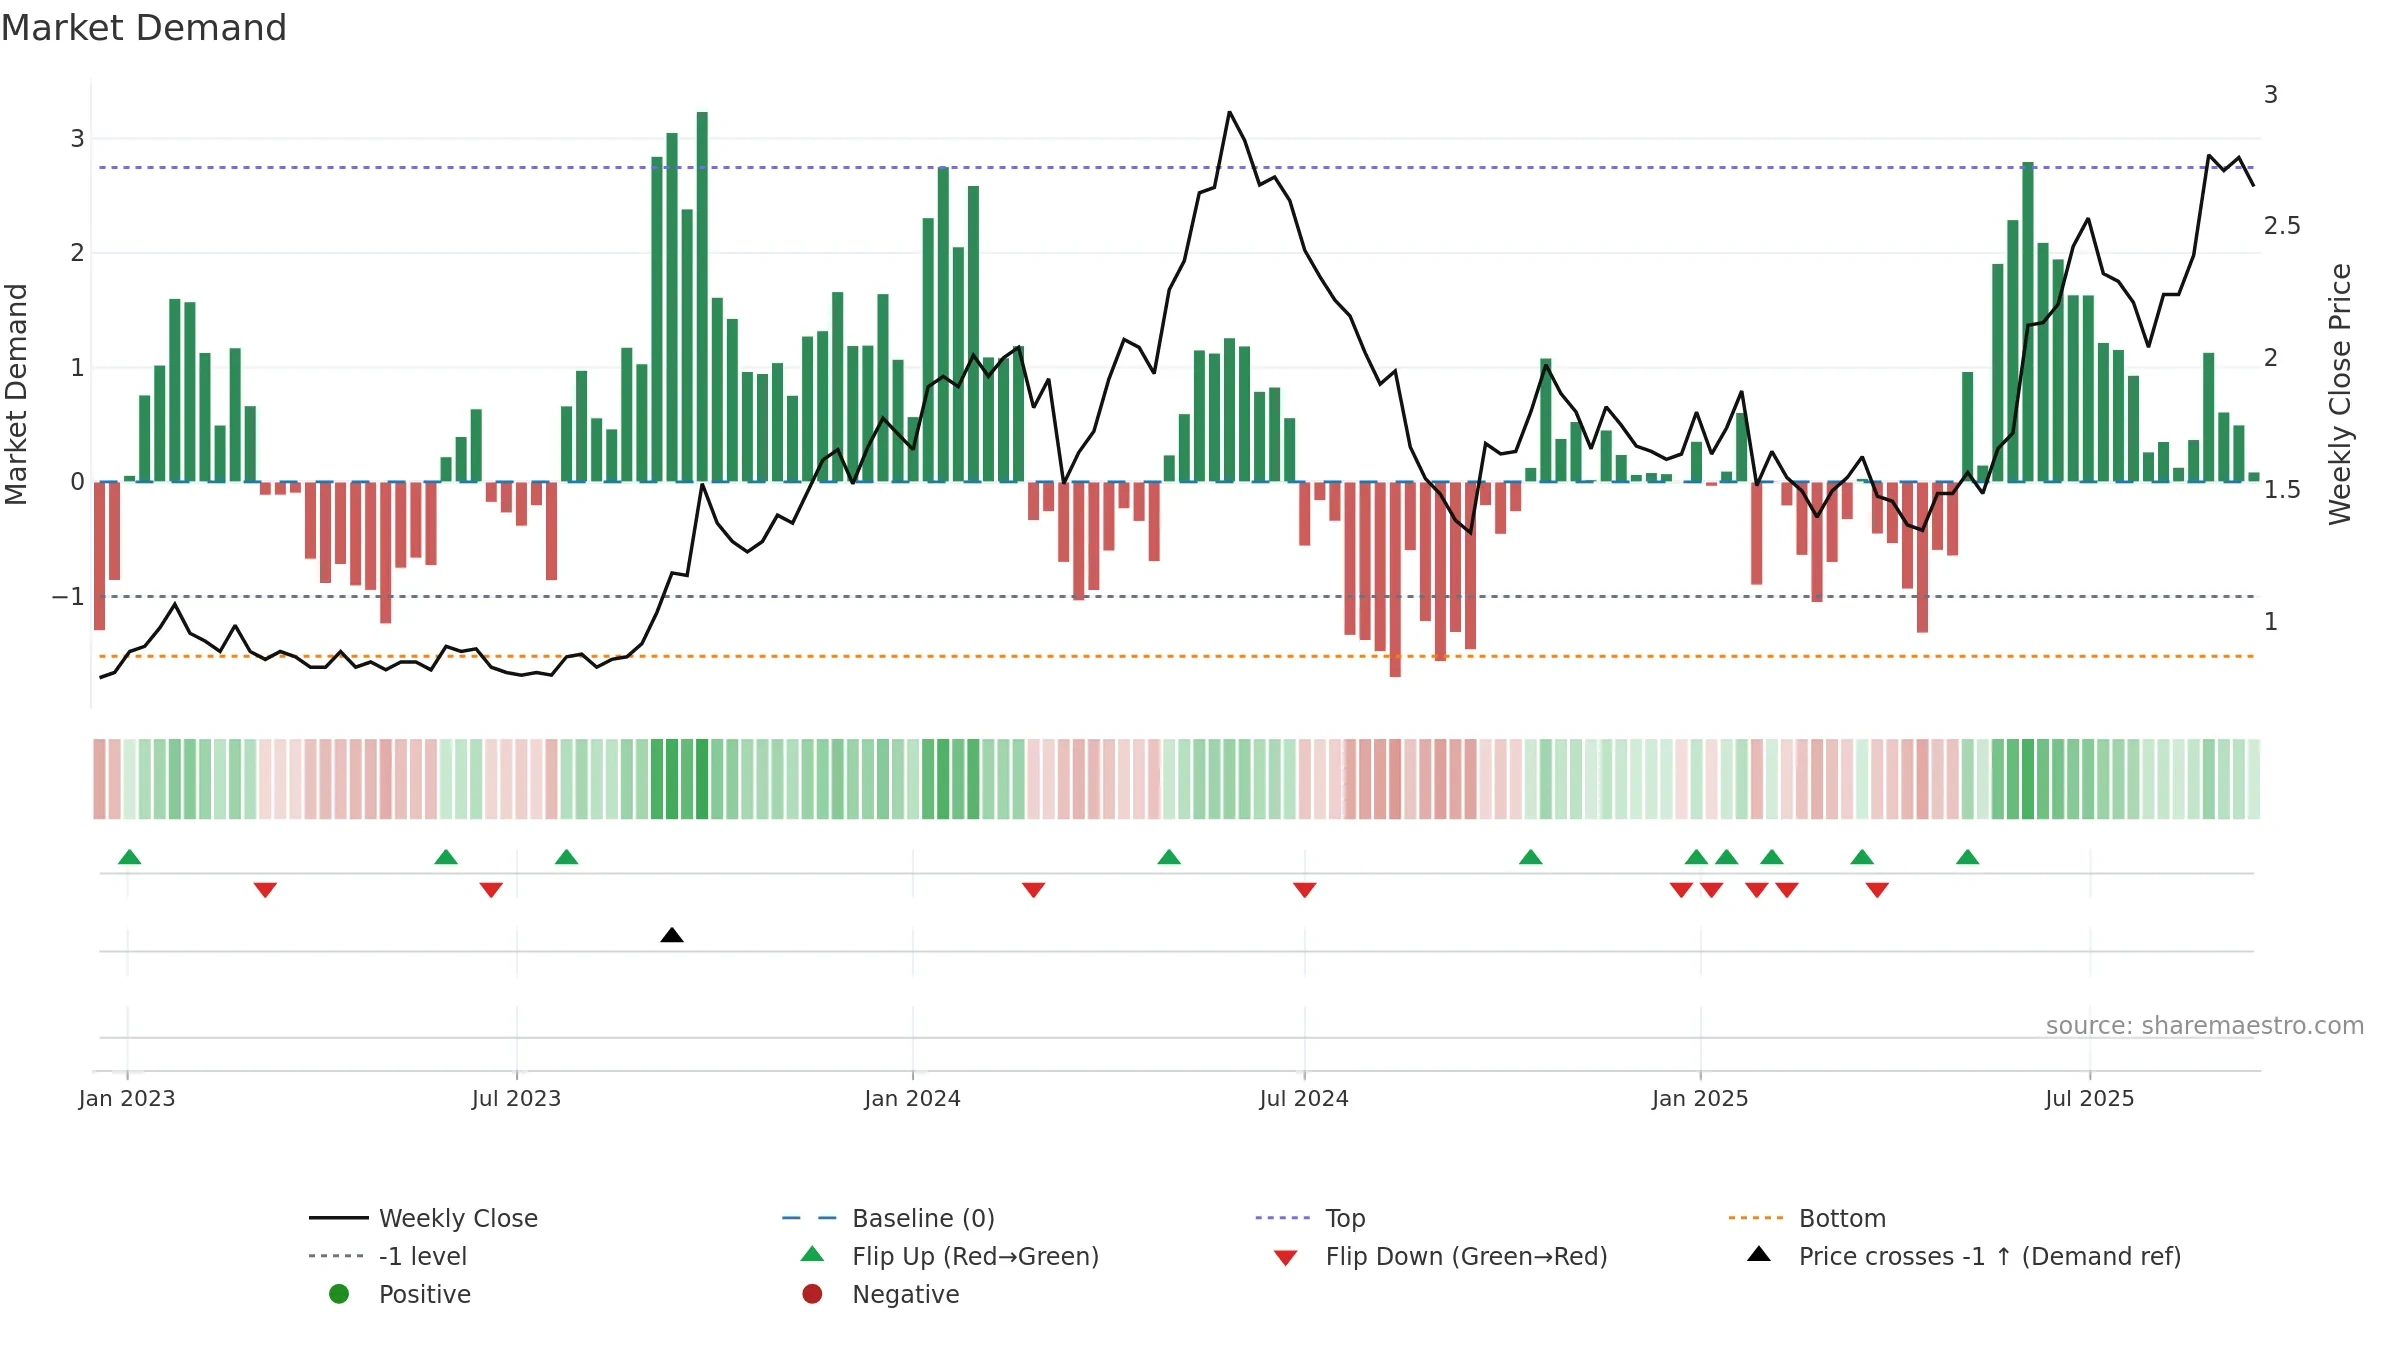
Task: Click the Positive legend label
Action: coord(425,1294)
